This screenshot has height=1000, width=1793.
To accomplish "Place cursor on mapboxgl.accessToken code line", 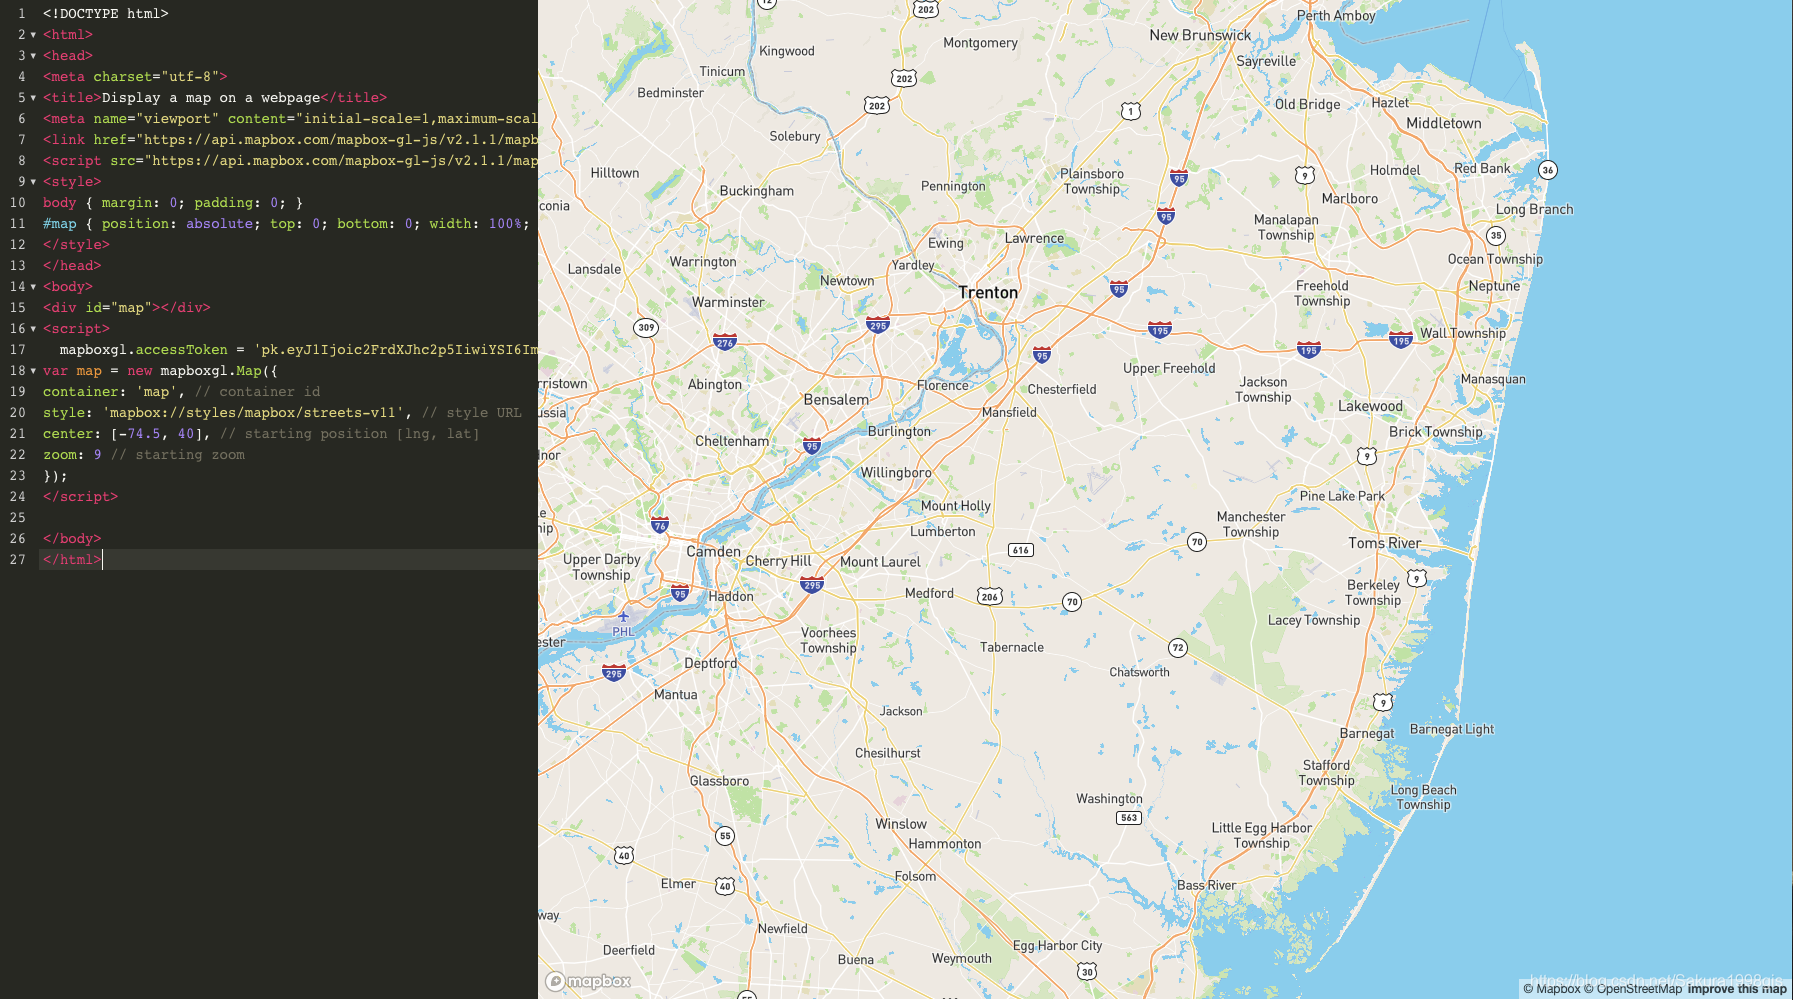I will 288,350.
